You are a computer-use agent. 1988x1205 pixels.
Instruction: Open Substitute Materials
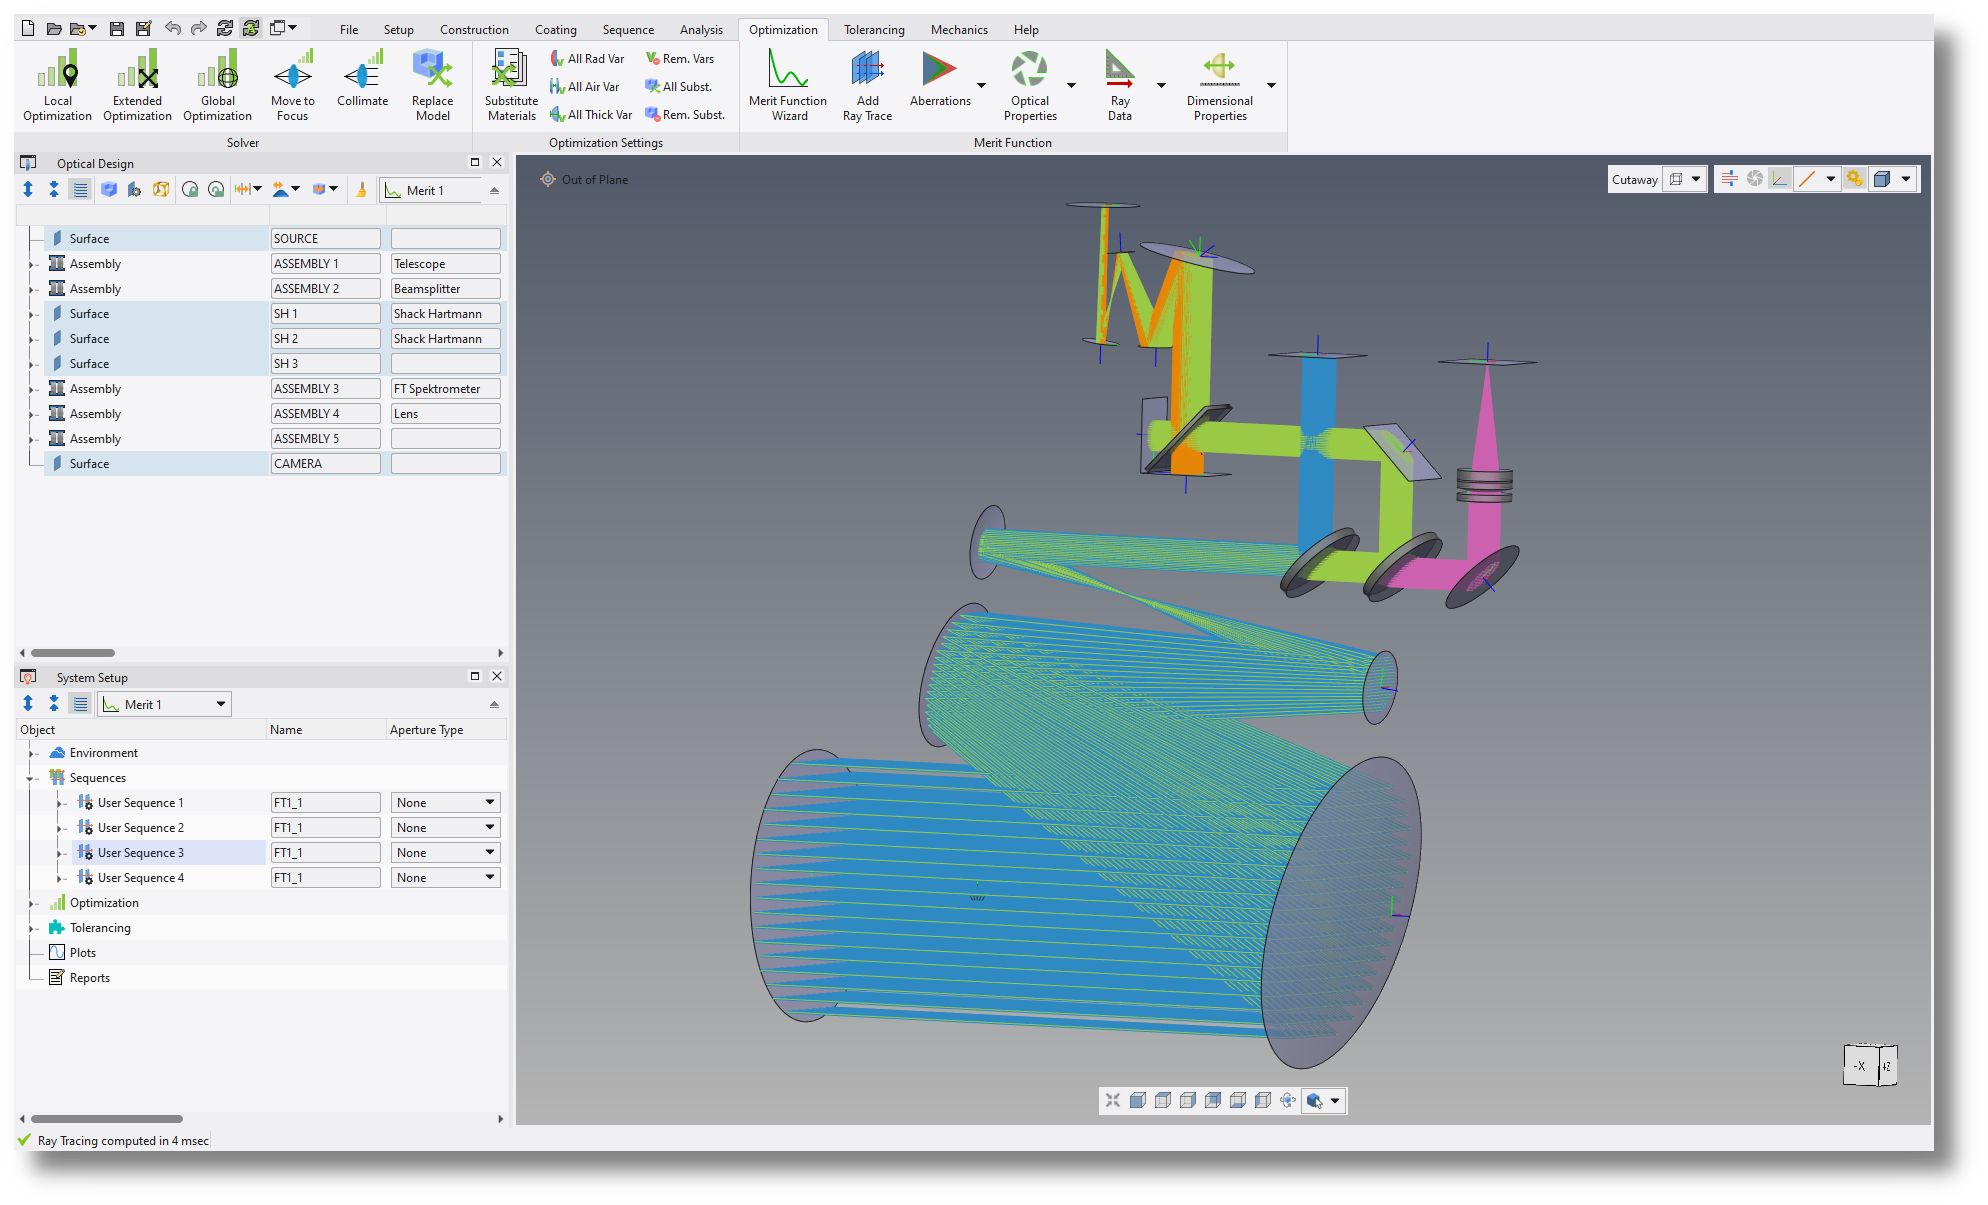tap(511, 86)
